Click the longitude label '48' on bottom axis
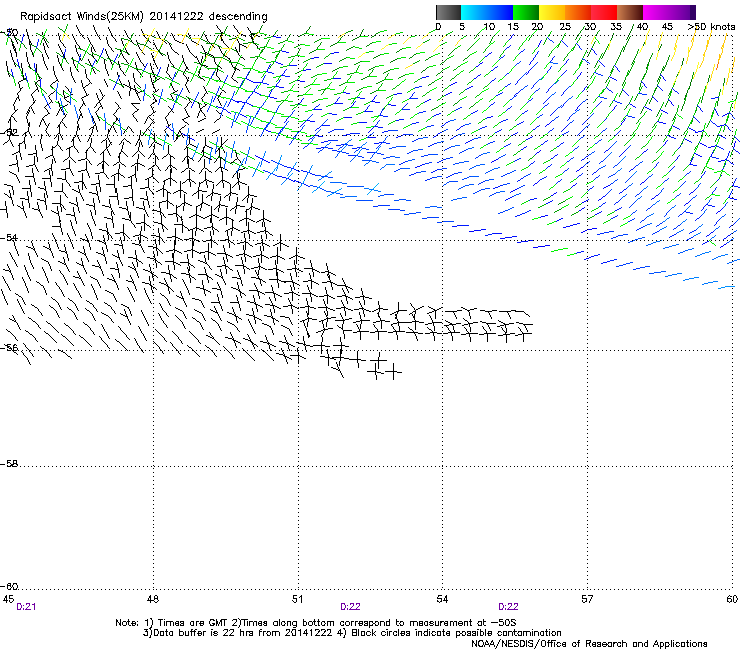Screen dimensions: 740x650 pyautogui.click(x=152, y=599)
